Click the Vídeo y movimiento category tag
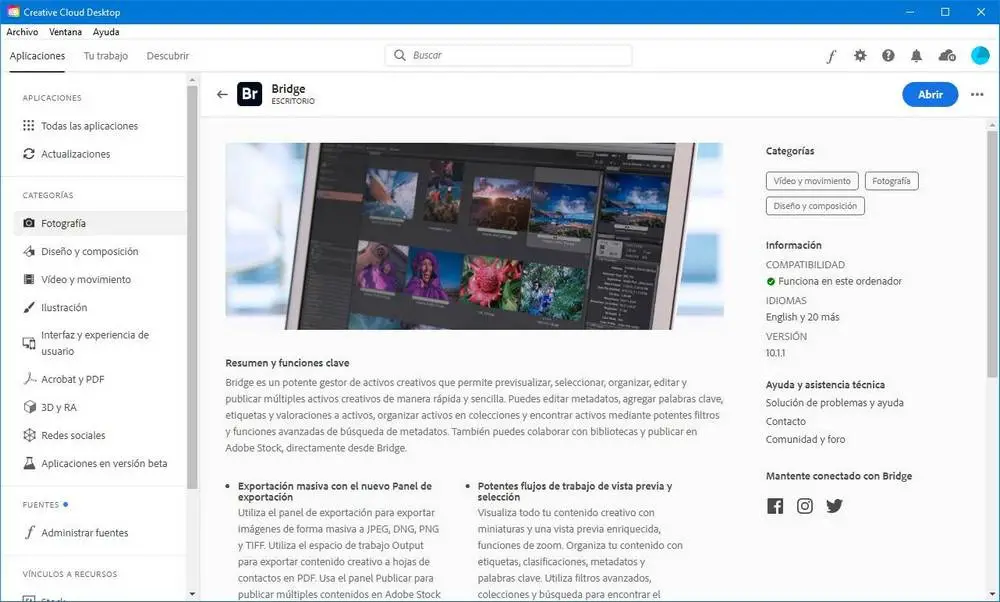1000x602 pixels. [812, 181]
